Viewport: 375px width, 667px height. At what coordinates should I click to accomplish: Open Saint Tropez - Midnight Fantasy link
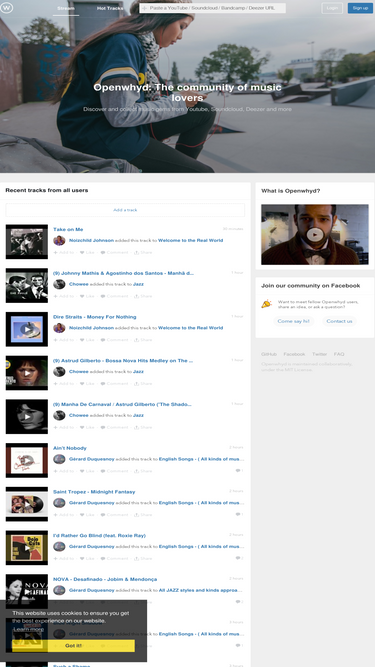[x=94, y=492]
